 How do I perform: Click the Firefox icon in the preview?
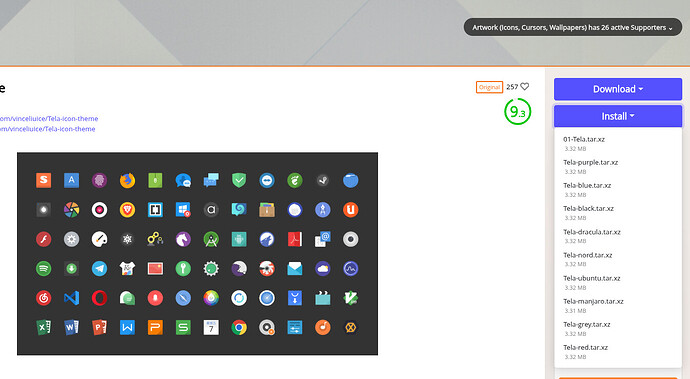[127, 180]
